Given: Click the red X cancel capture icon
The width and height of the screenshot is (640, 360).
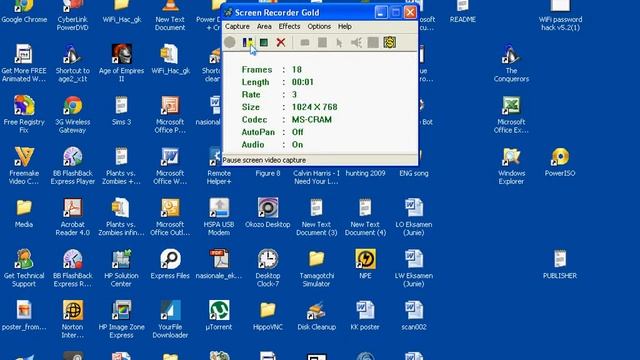Looking at the screenshot, I should (281, 42).
